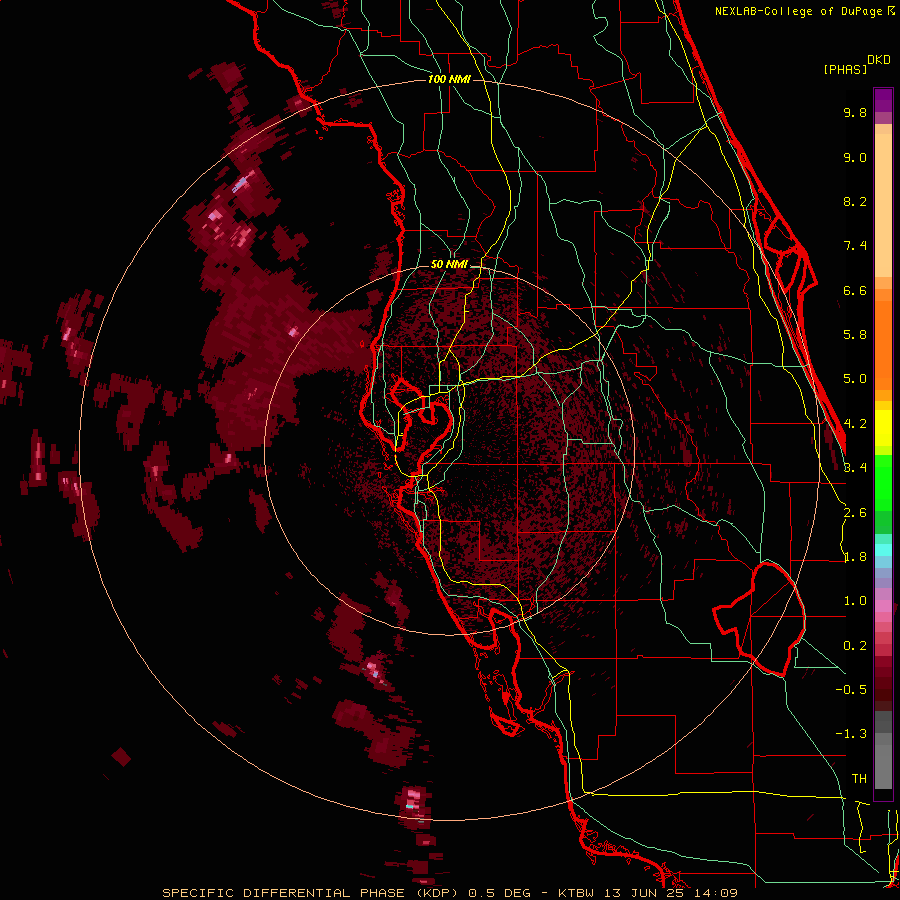Click the 2.6 scale value
The width and height of the screenshot is (900, 900).
point(855,513)
